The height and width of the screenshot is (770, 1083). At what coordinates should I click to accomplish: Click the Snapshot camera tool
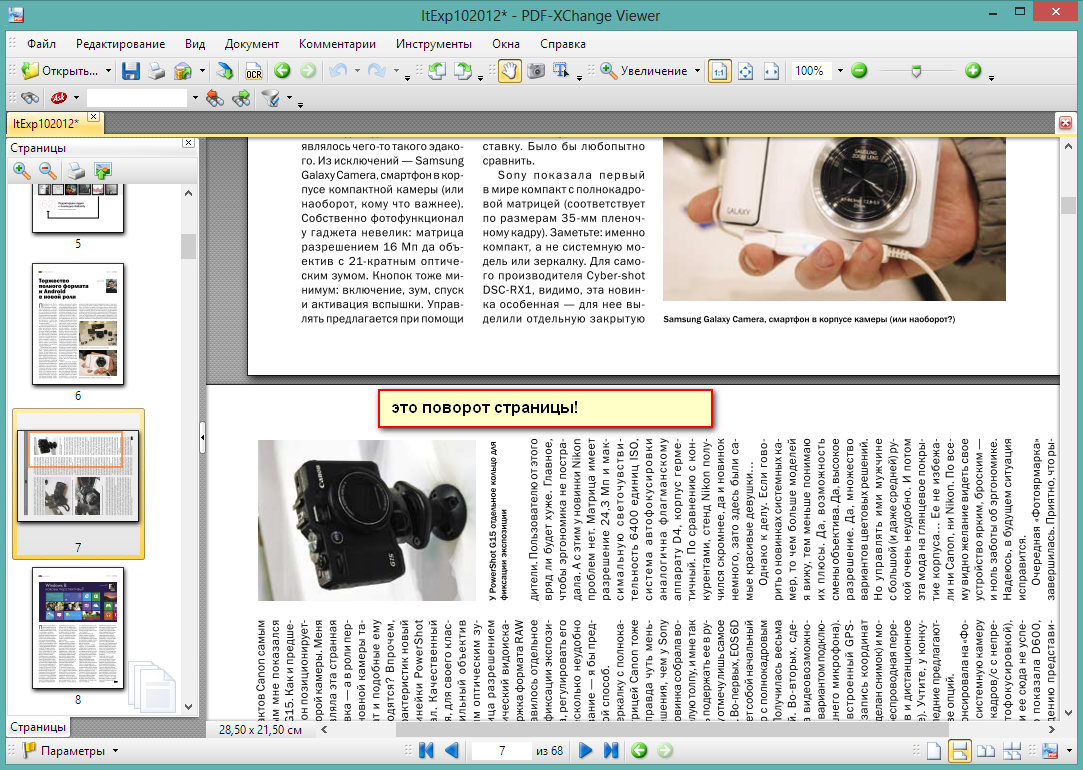(x=536, y=71)
